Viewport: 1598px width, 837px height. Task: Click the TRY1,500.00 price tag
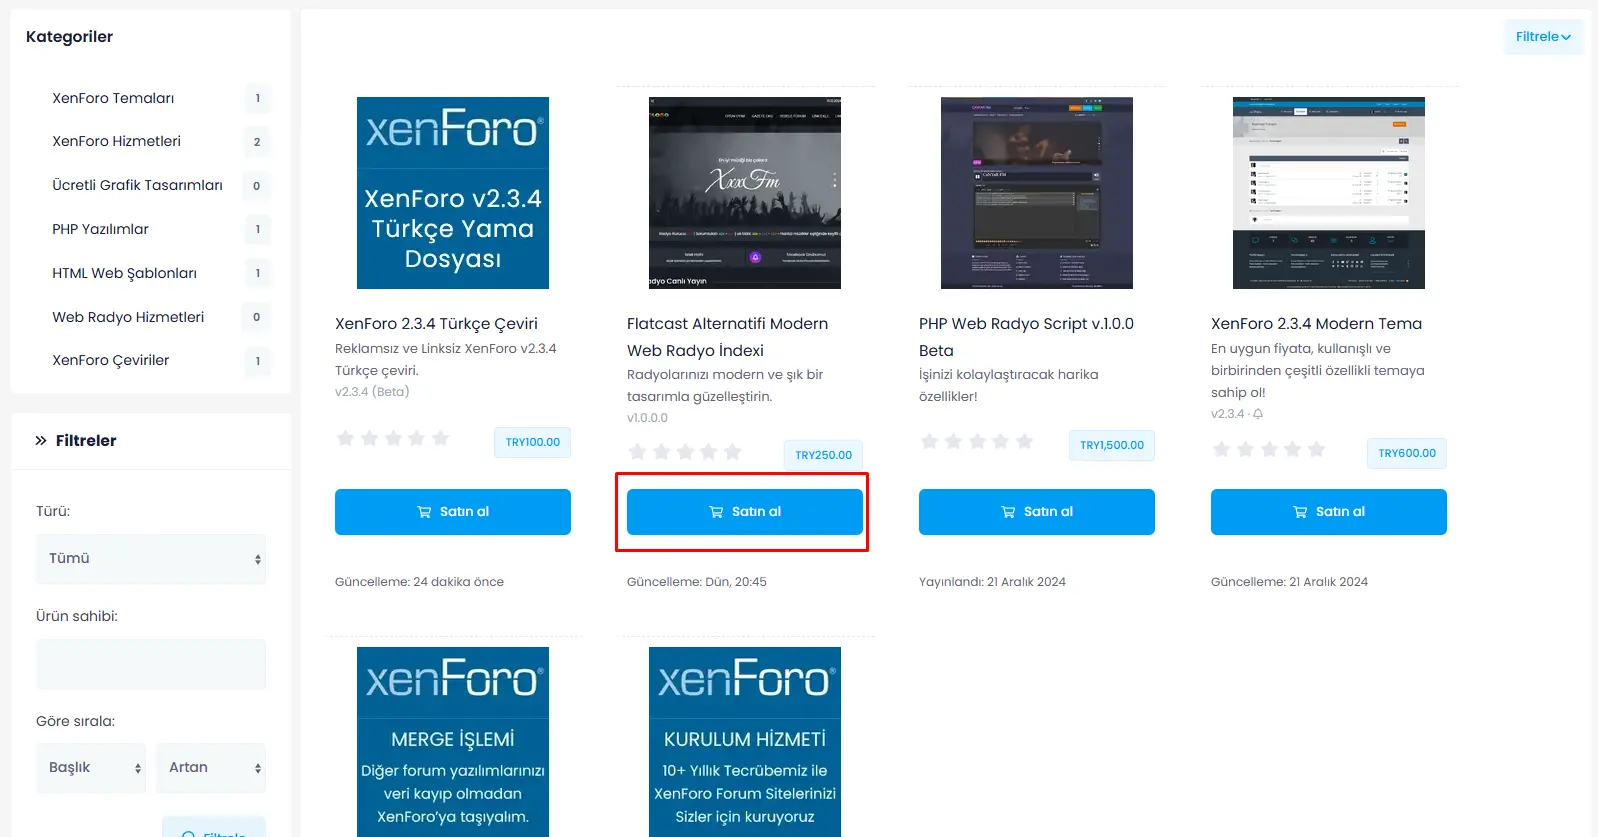pos(1112,445)
